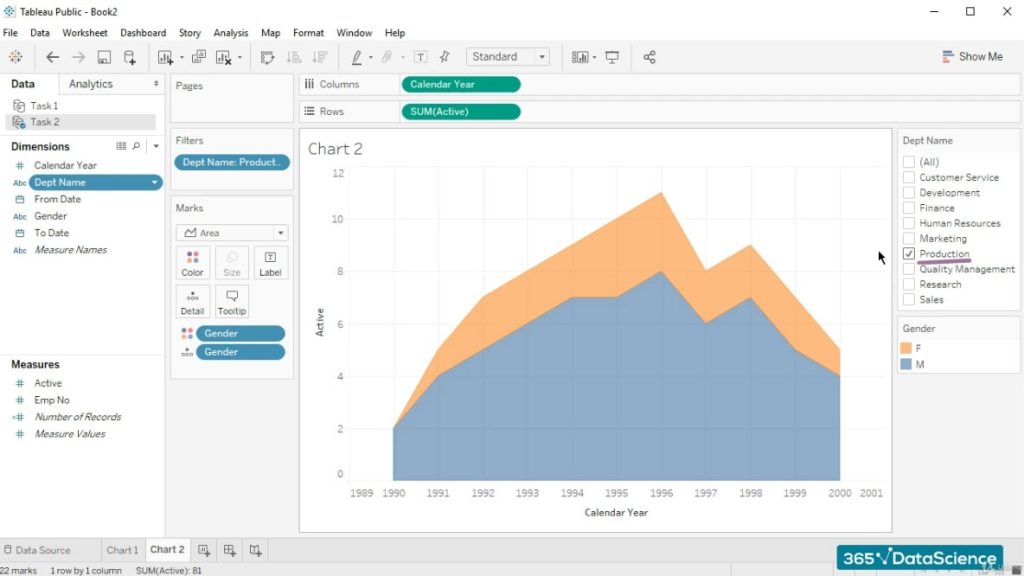This screenshot has width=1024, height=576.
Task: Open the Worksheet menu
Action: (x=85, y=33)
